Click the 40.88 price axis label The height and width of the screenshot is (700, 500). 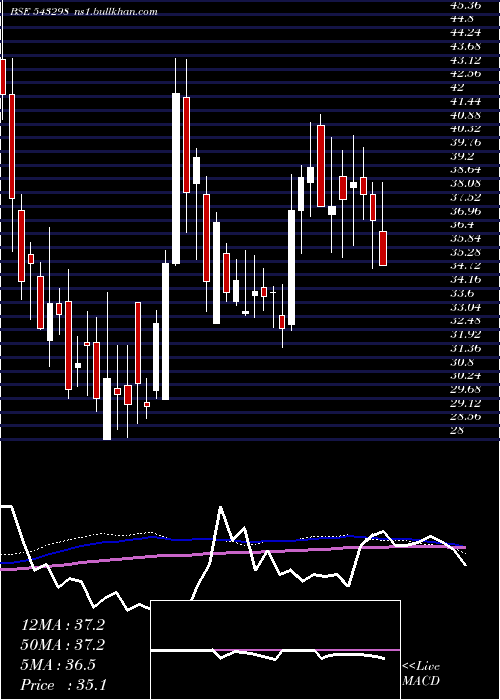465,115
